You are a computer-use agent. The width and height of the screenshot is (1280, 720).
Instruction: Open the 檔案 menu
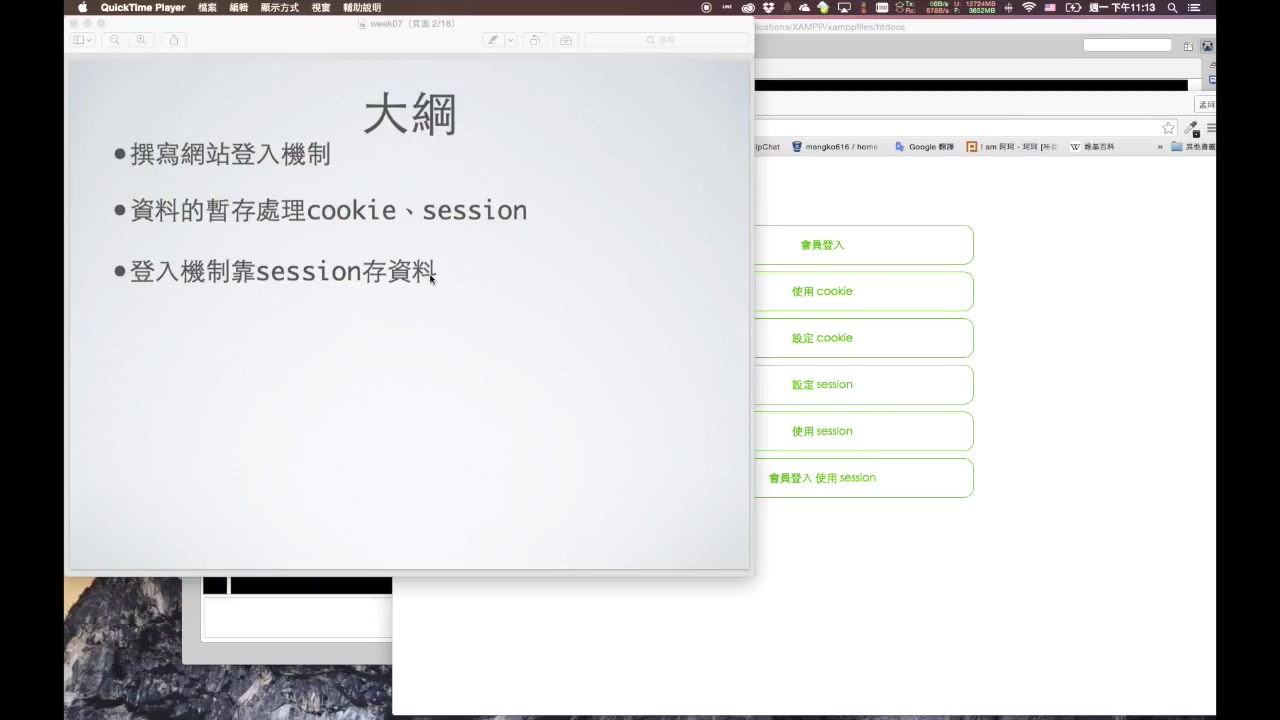click(x=207, y=7)
